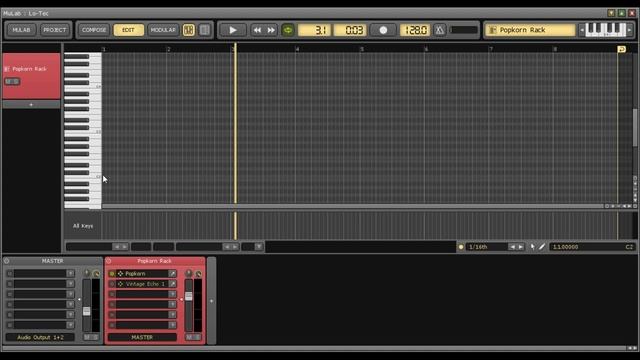
Task: Click the All Keys label
Action: click(x=83, y=226)
